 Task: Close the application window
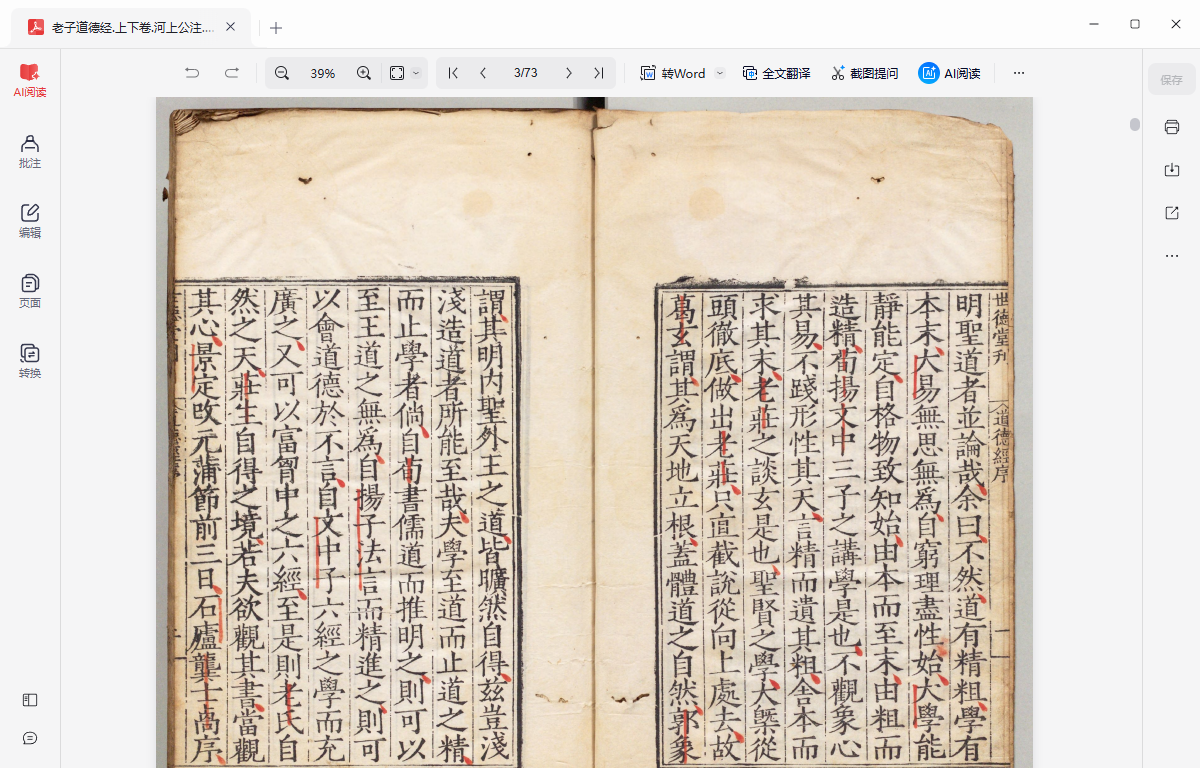(1178, 24)
